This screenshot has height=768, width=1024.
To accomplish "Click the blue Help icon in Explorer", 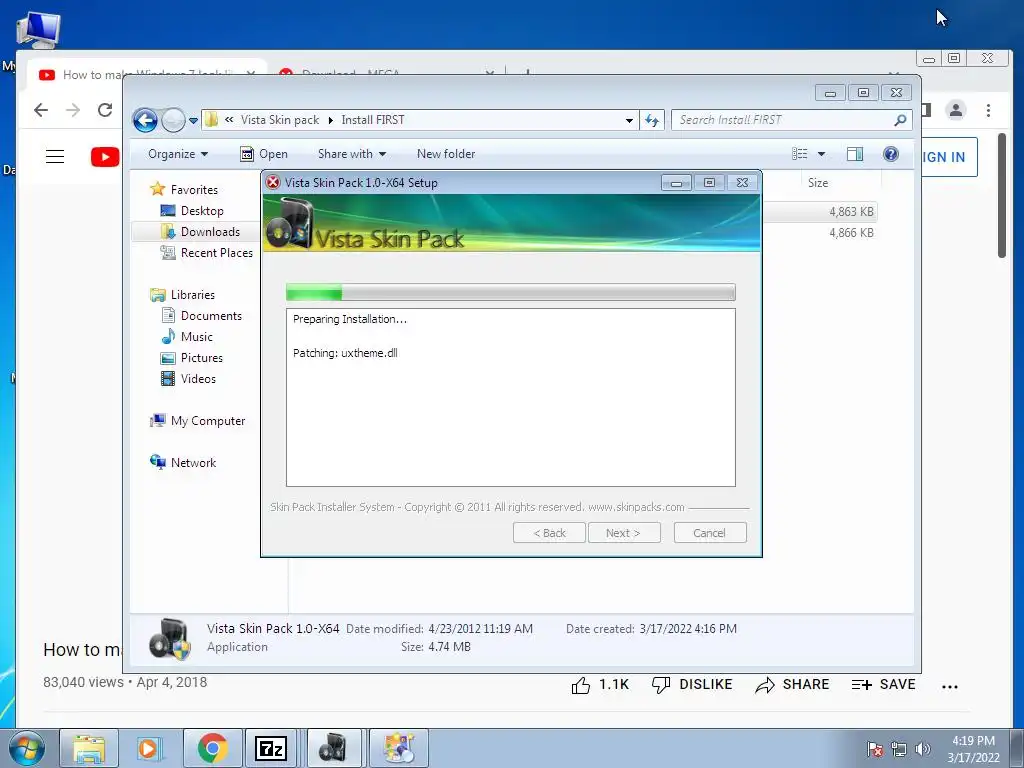I will pos(891,154).
